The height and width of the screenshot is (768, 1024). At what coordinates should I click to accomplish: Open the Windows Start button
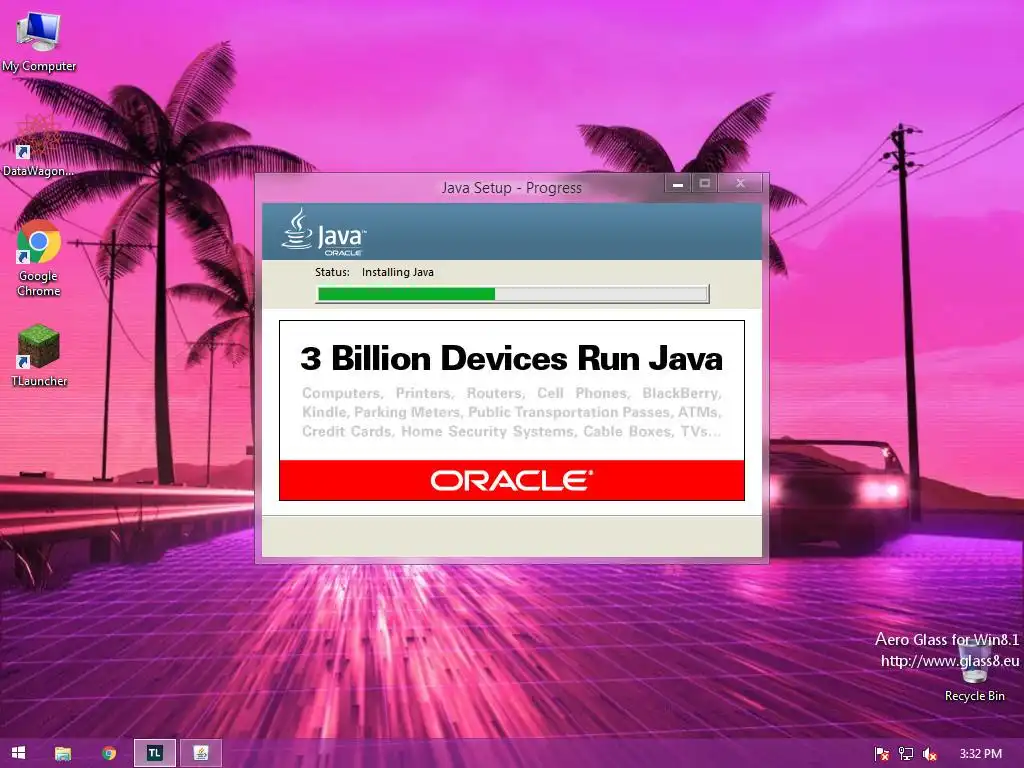point(18,753)
